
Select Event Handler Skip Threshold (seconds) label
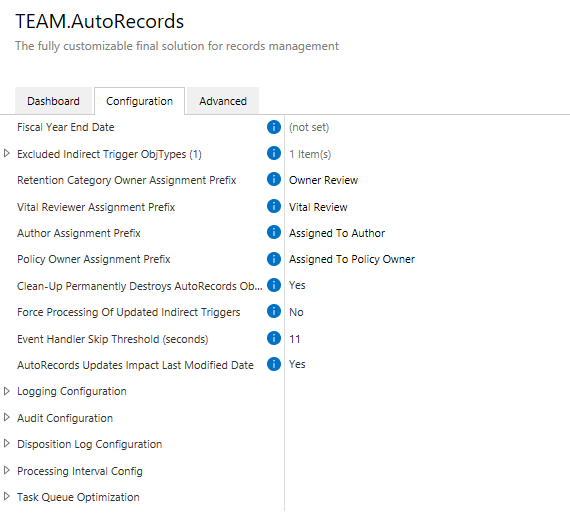[x=113, y=339]
